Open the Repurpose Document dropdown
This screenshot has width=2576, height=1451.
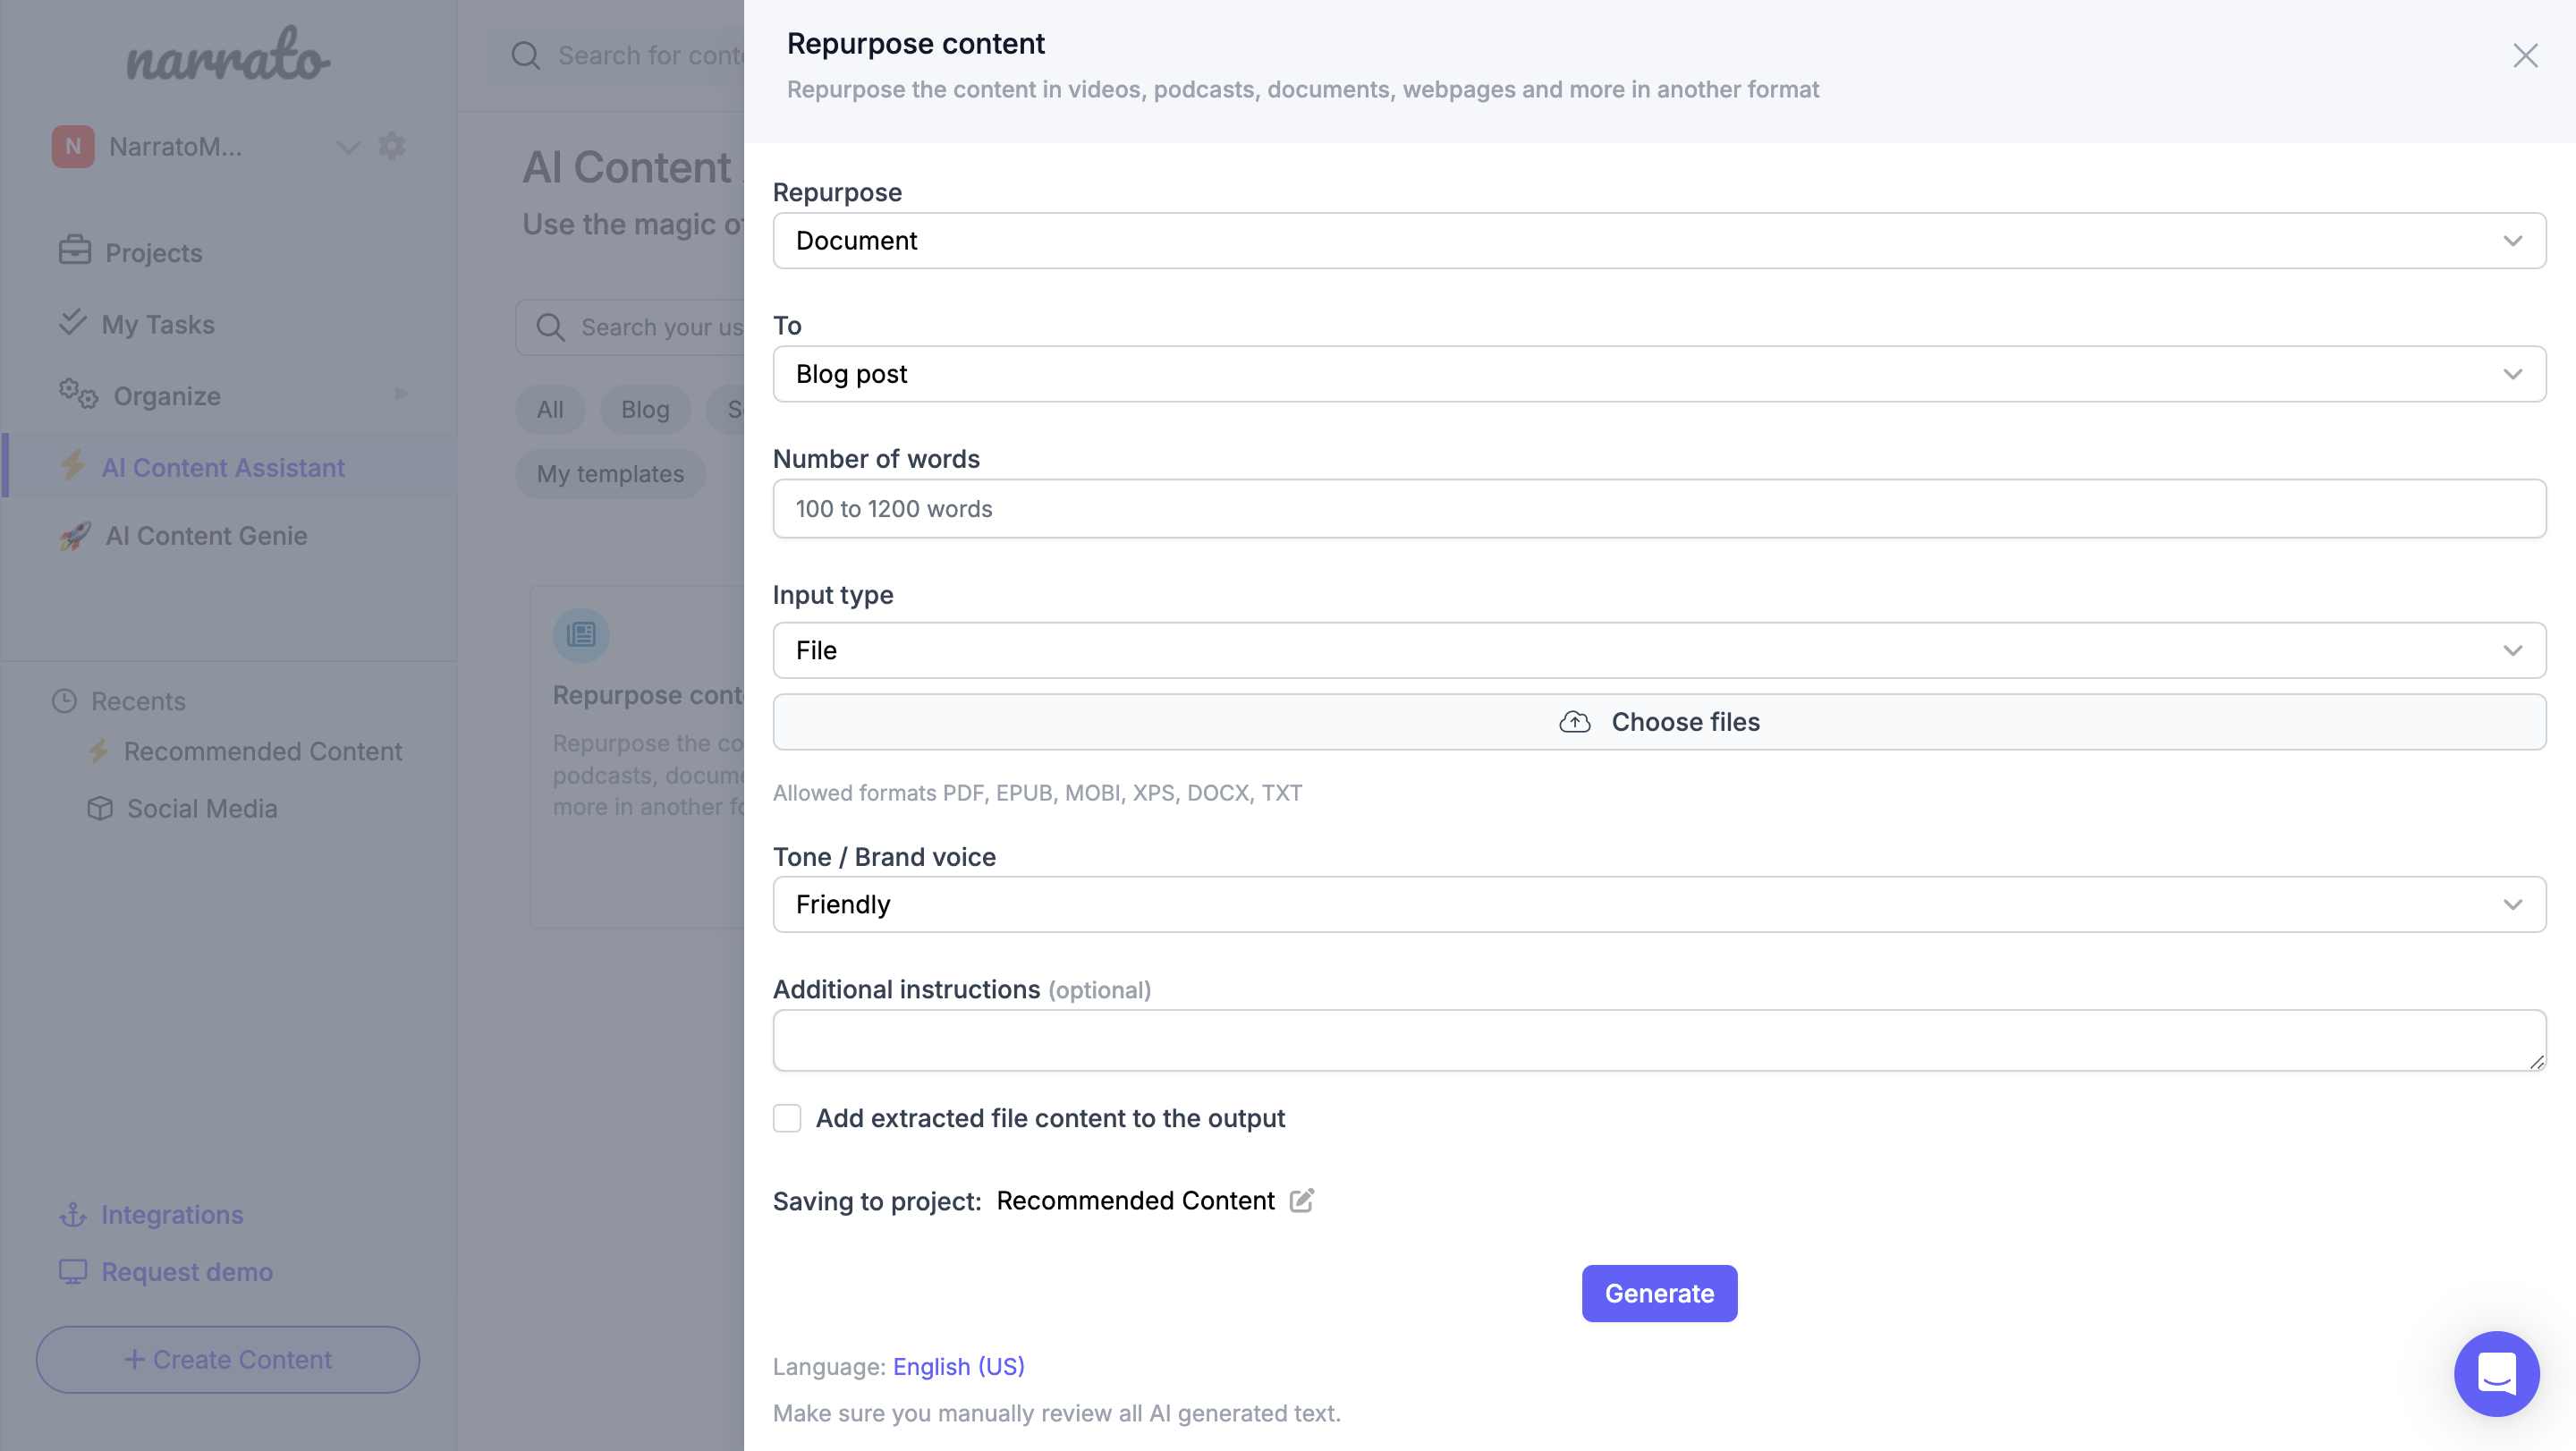1659,240
